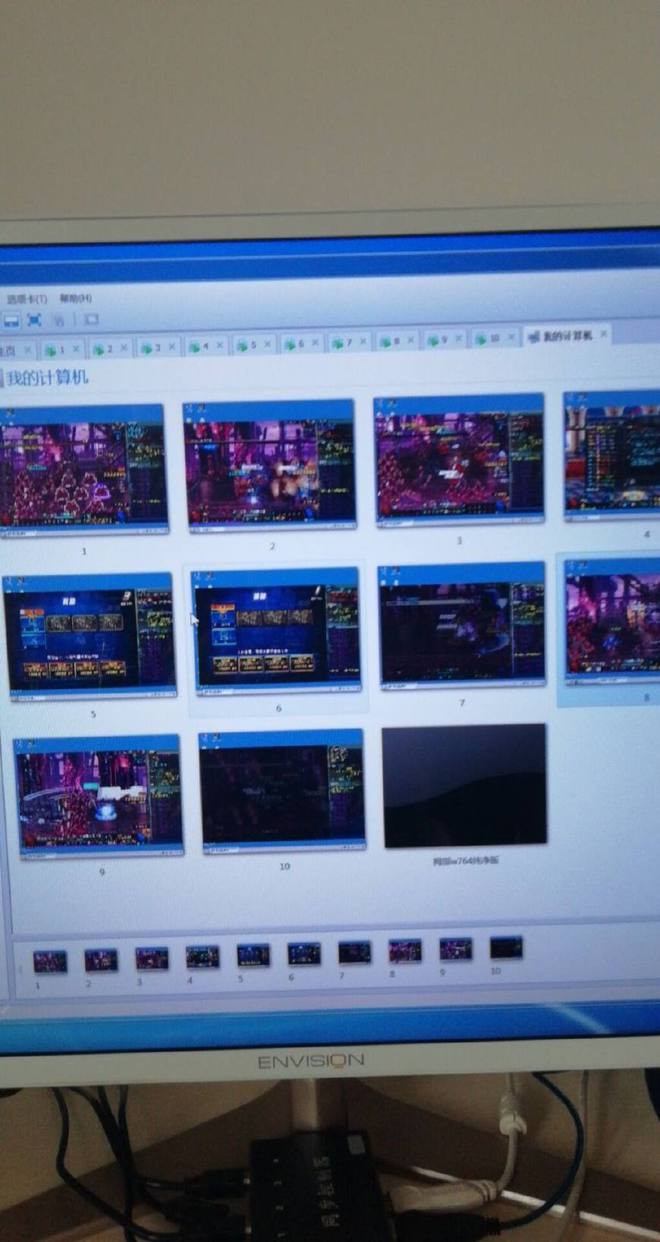660x1242 pixels.
Task: Select small thumbnail 1 in bottom strip
Action: (50, 962)
